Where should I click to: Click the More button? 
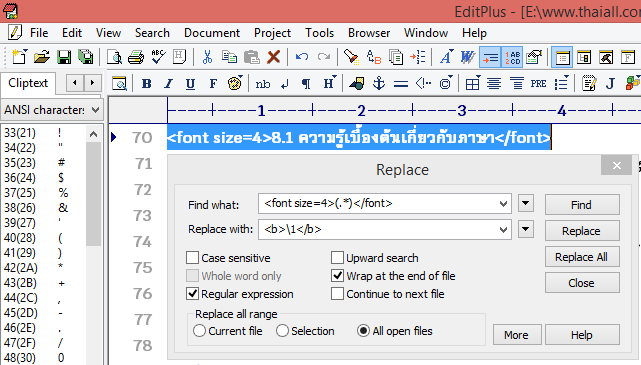click(x=517, y=335)
